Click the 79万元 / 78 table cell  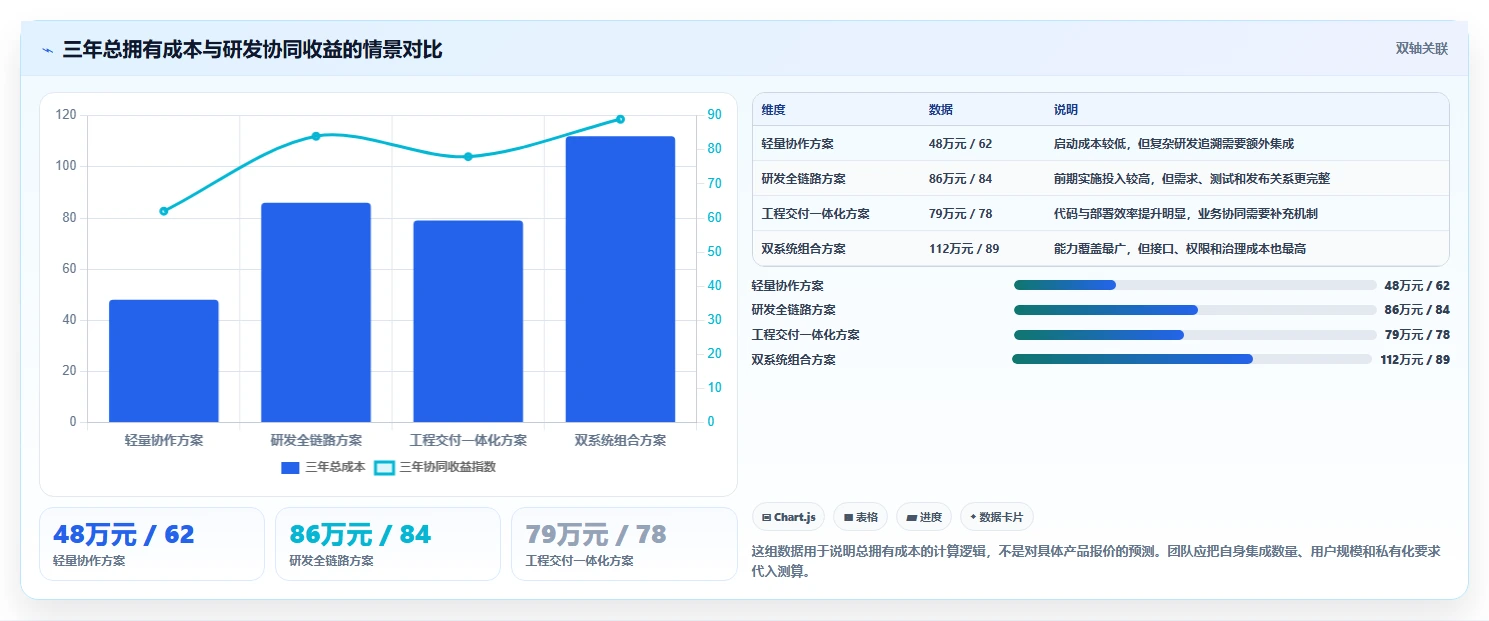pyautogui.click(x=960, y=214)
